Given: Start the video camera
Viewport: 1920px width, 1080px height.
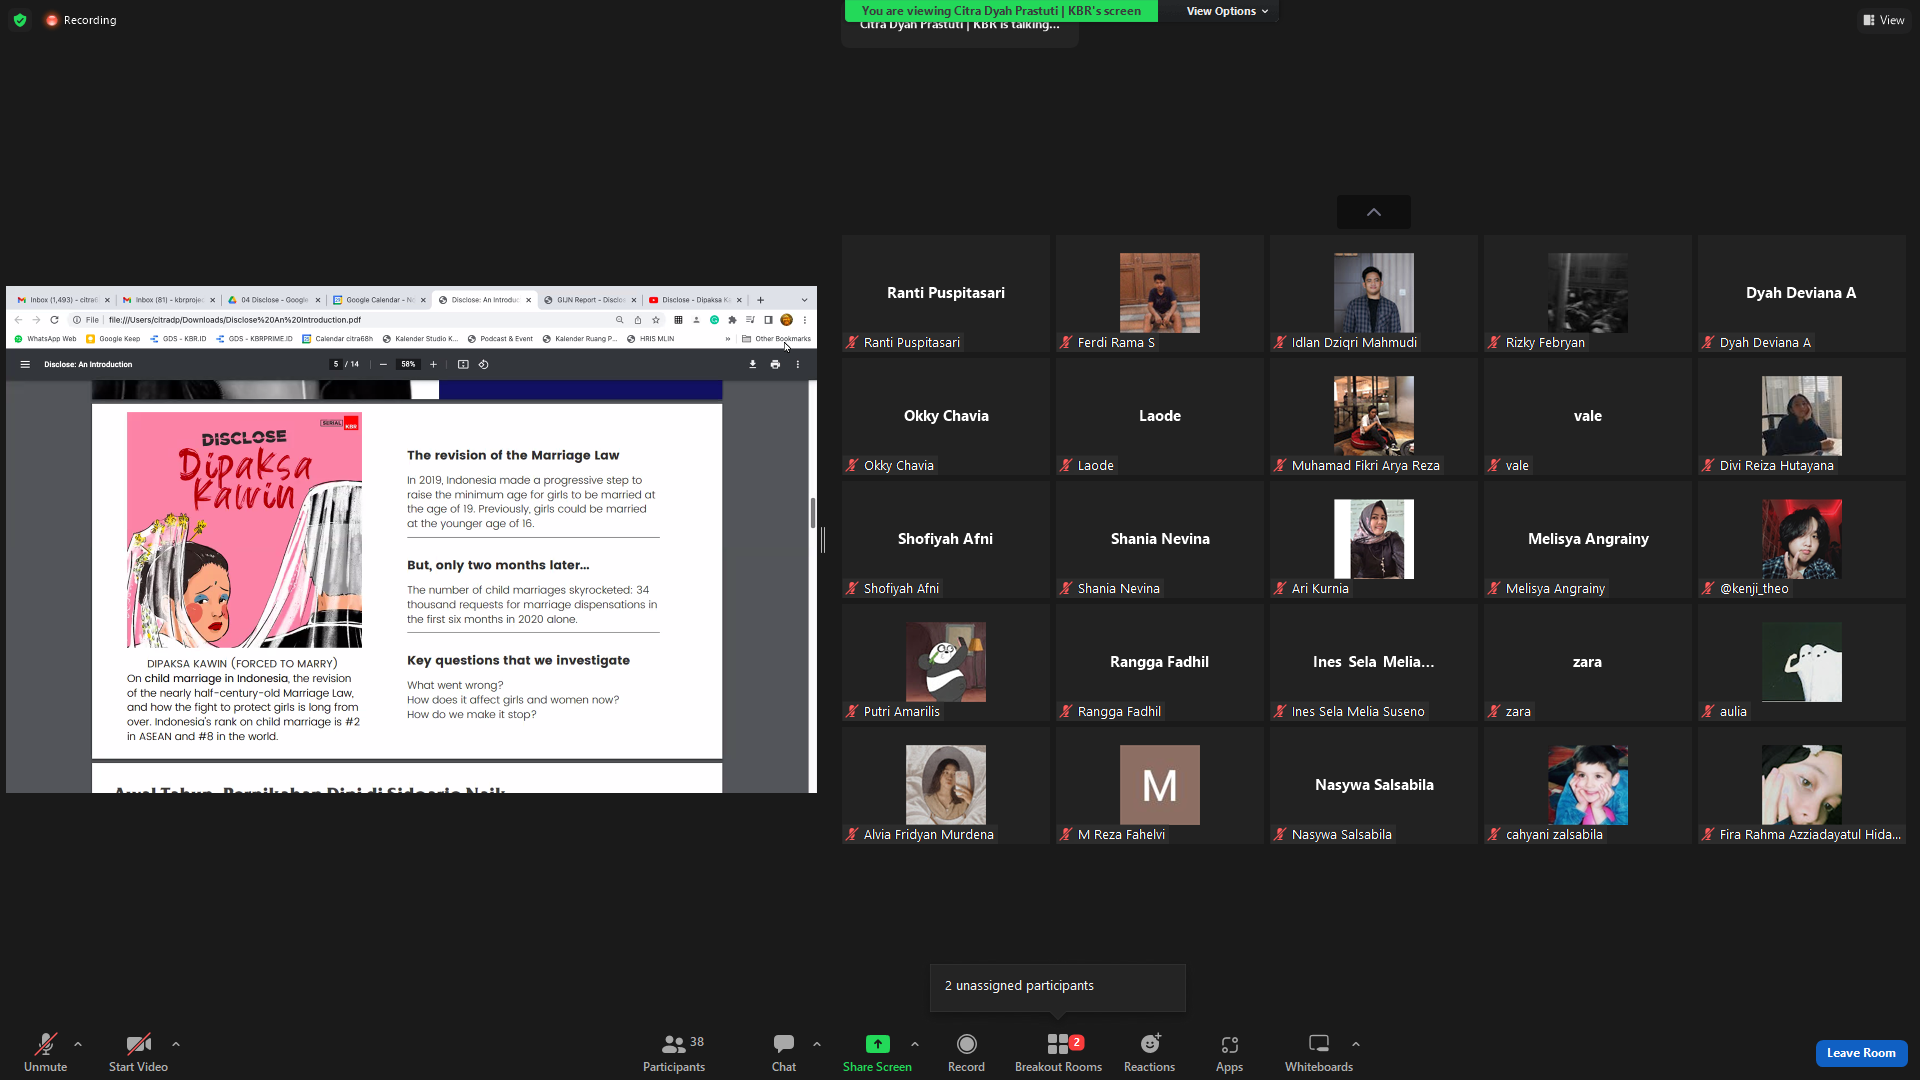Looking at the screenshot, I should [x=138, y=1053].
